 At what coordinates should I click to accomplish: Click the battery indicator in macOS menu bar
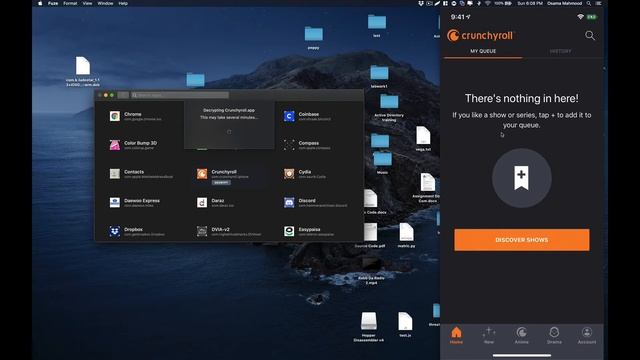[x=503, y=3]
